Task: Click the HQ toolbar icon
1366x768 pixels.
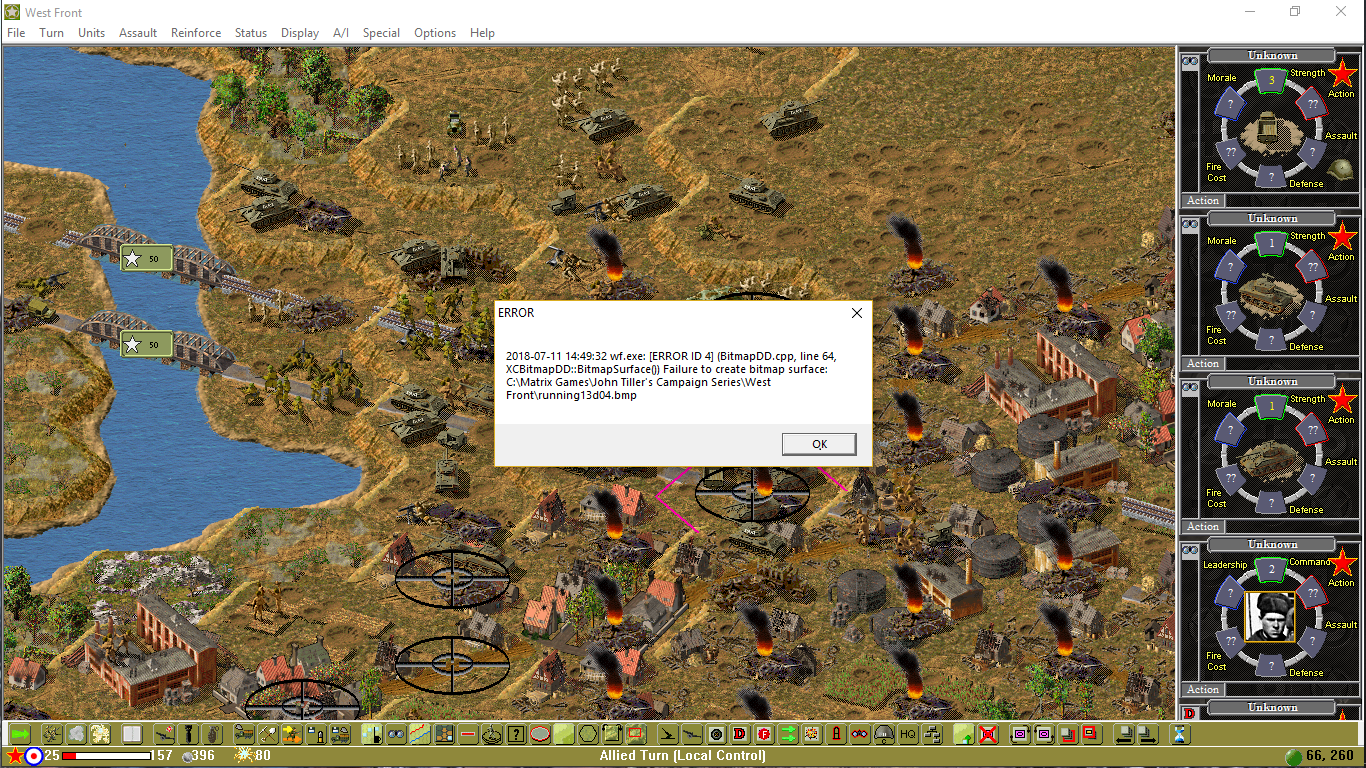Action: [908, 734]
